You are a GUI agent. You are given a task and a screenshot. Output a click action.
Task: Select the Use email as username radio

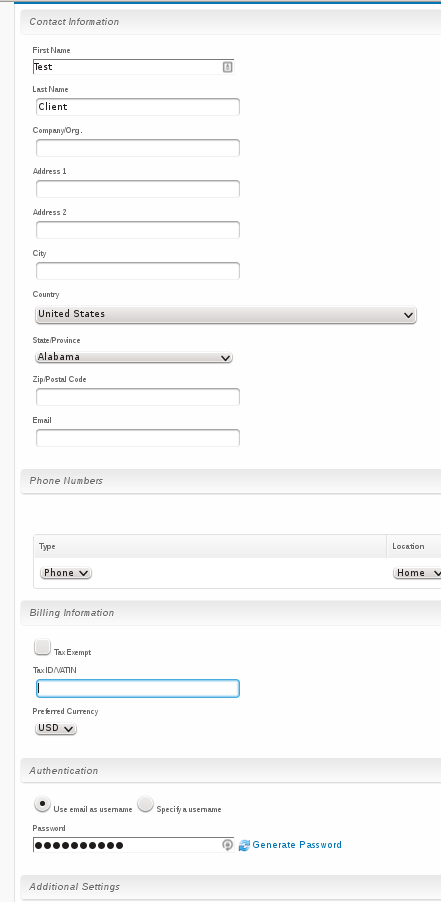click(x=43, y=804)
